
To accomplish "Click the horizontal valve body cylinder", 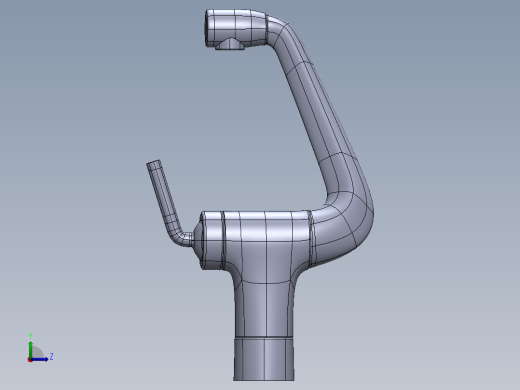I will [257, 239].
